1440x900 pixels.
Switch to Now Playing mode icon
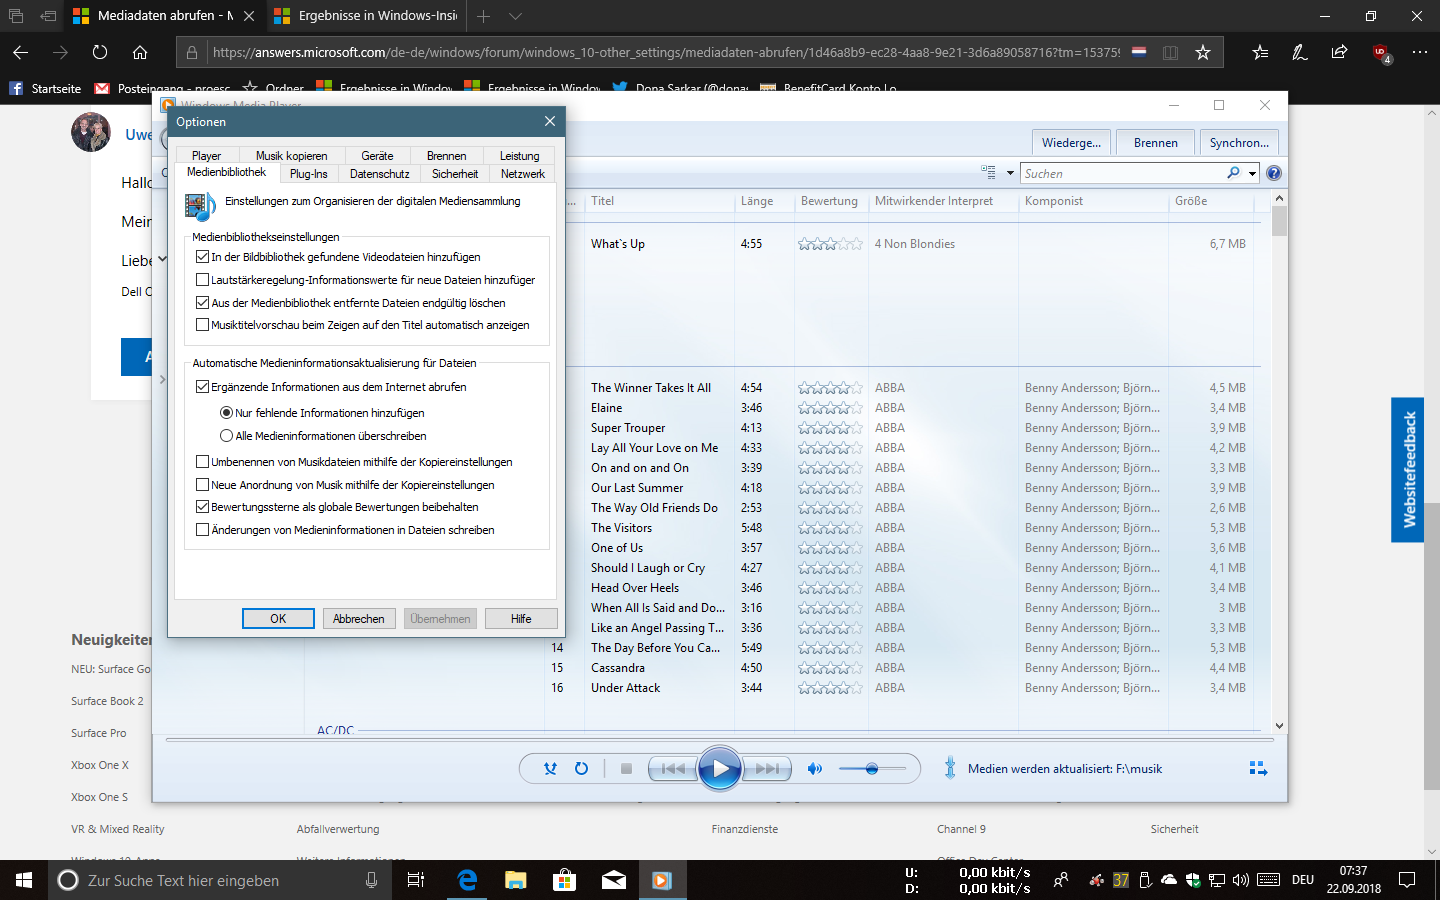coord(1259,769)
